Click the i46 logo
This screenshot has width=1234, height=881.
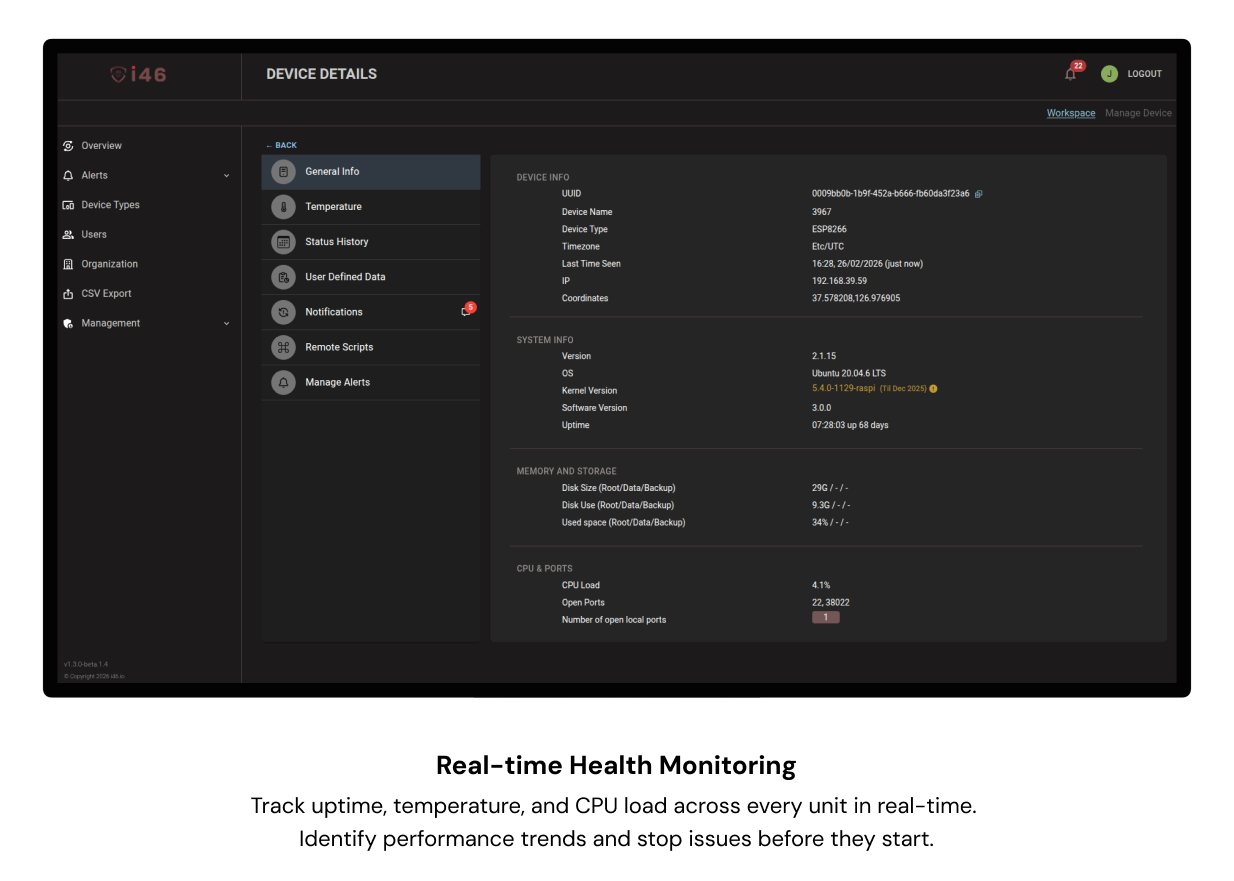138,75
